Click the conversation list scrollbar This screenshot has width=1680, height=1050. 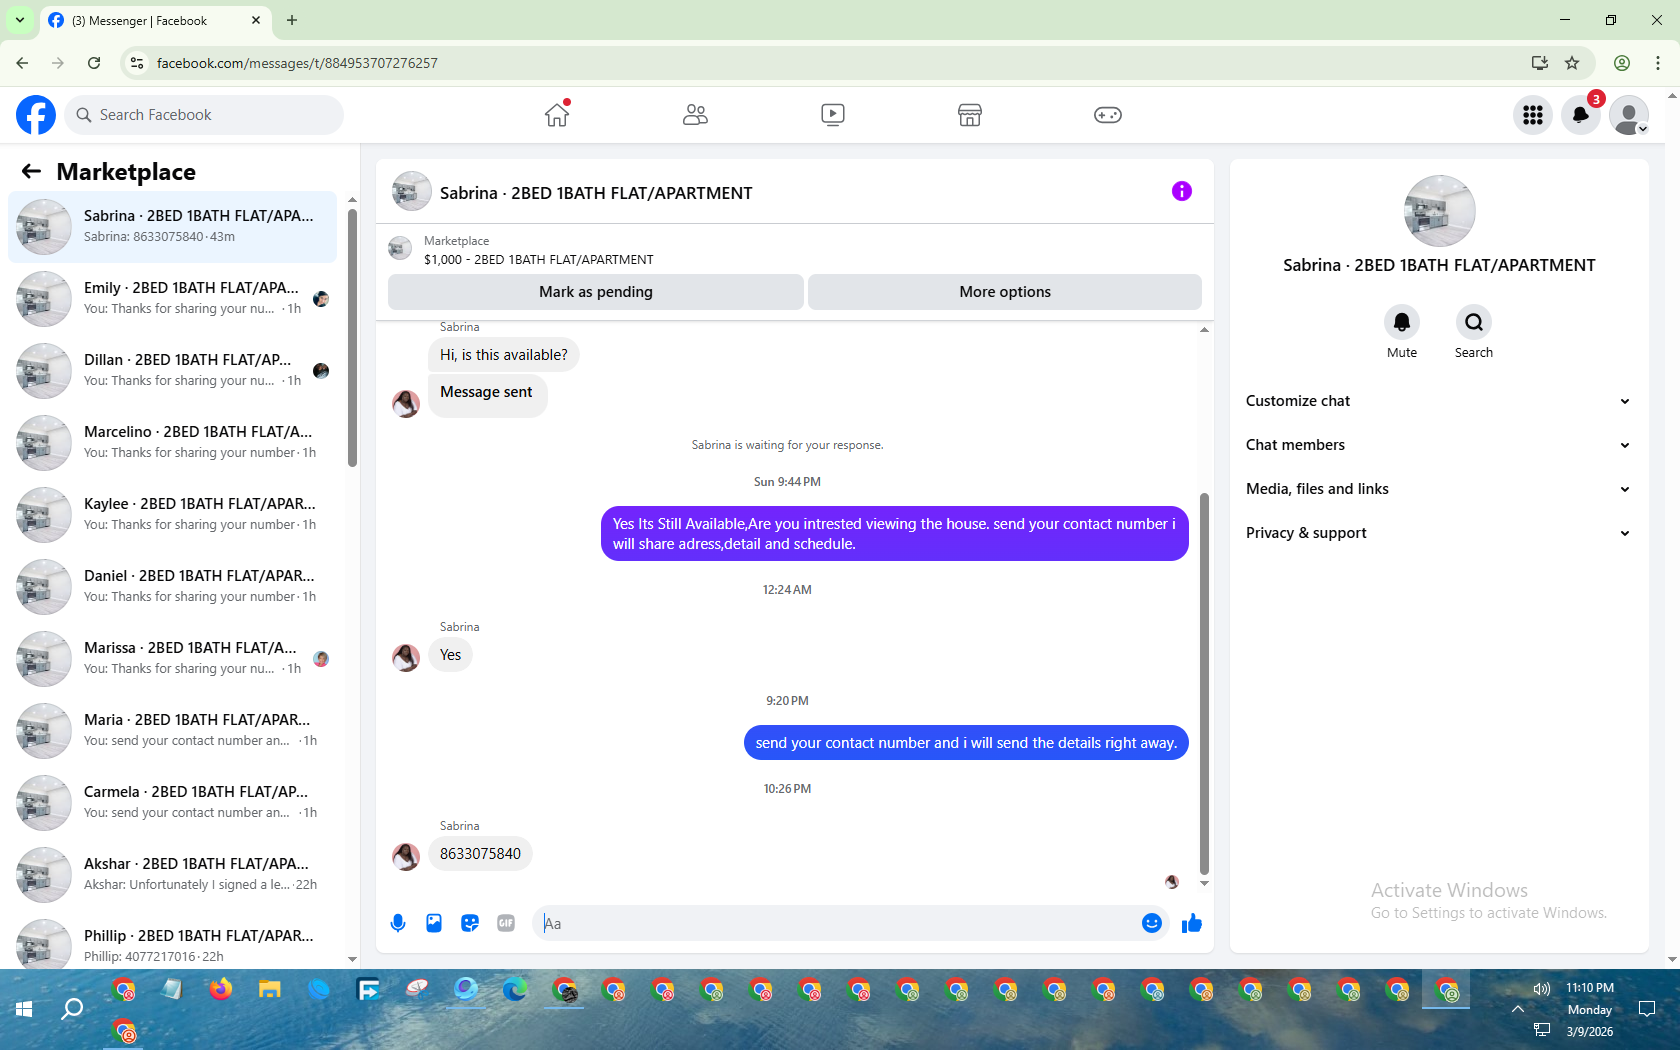pyautogui.click(x=352, y=340)
